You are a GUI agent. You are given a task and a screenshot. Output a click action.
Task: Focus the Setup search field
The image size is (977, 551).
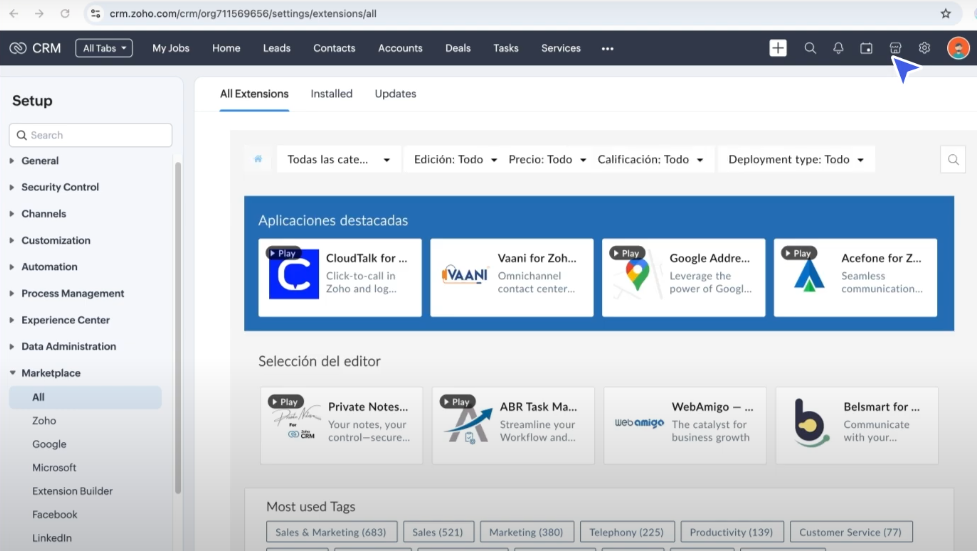pyautogui.click(x=90, y=135)
